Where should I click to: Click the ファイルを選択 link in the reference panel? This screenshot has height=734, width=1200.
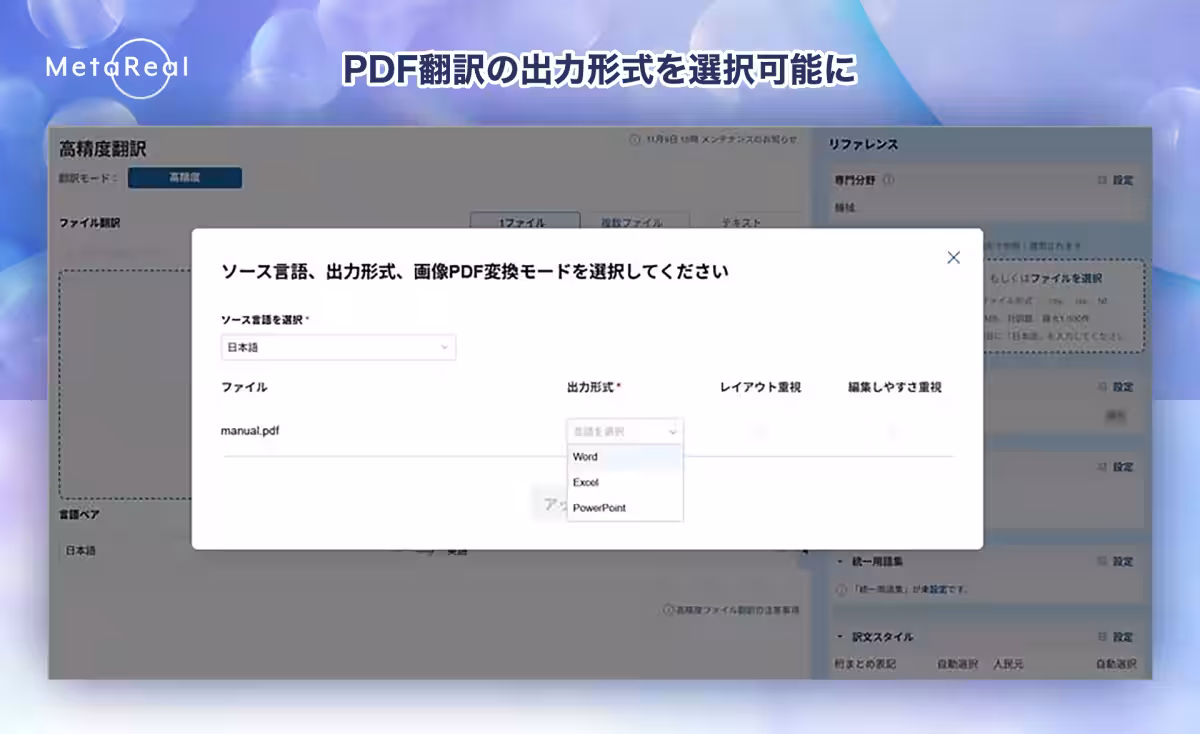click(x=1066, y=278)
